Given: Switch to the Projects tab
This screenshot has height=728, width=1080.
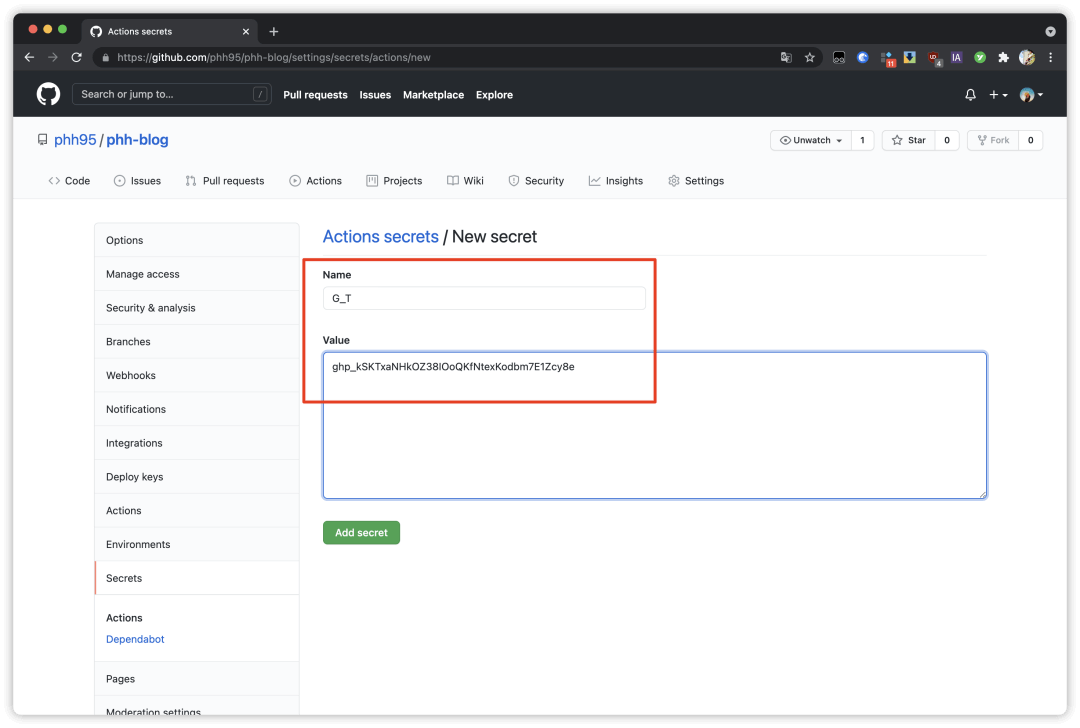Looking at the screenshot, I should [394, 180].
